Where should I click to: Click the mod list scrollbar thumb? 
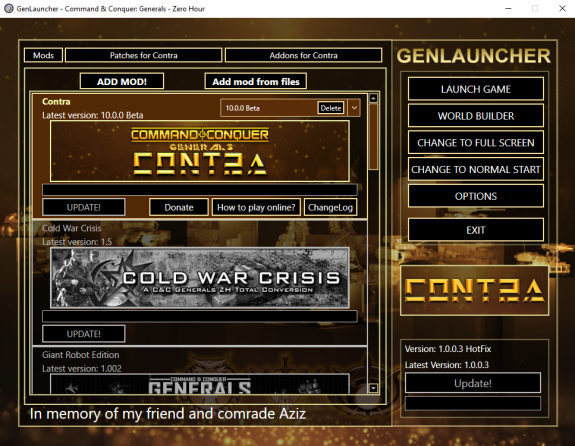[373, 136]
